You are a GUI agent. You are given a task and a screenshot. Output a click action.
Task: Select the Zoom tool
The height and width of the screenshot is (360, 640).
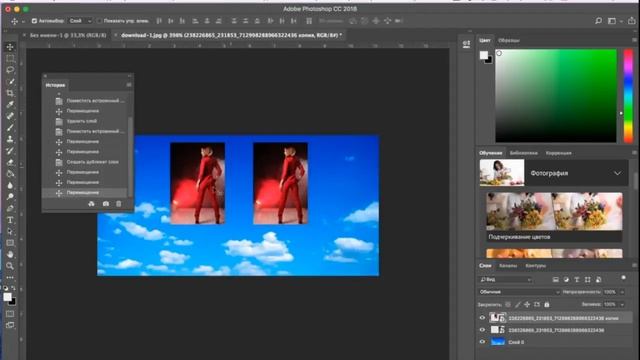pyautogui.click(x=10, y=266)
